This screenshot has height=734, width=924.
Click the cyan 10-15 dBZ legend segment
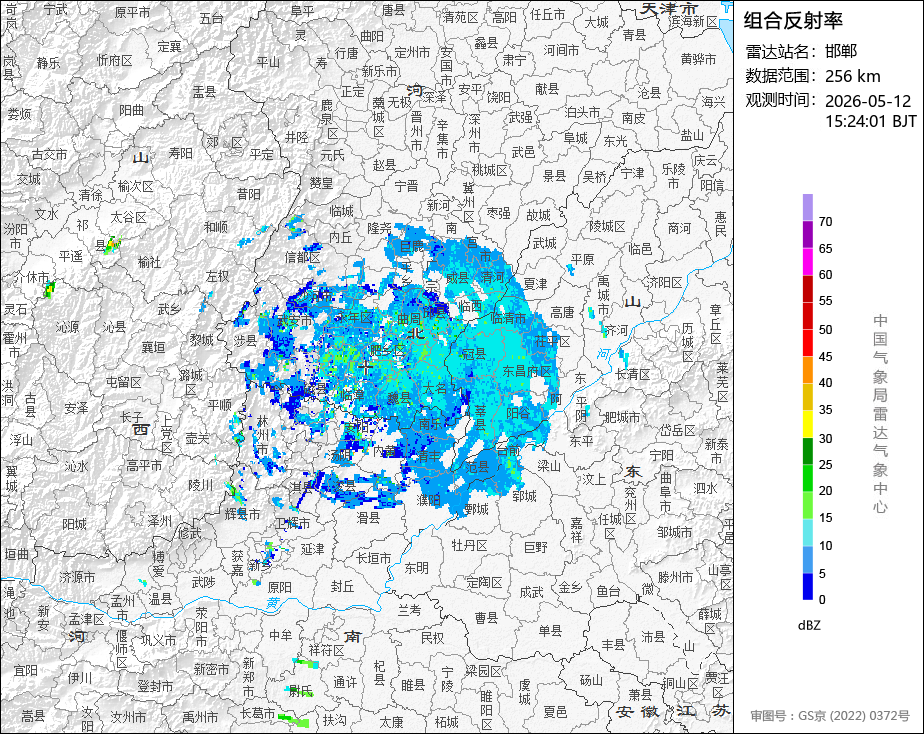pyautogui.click(x=807, y=532)
